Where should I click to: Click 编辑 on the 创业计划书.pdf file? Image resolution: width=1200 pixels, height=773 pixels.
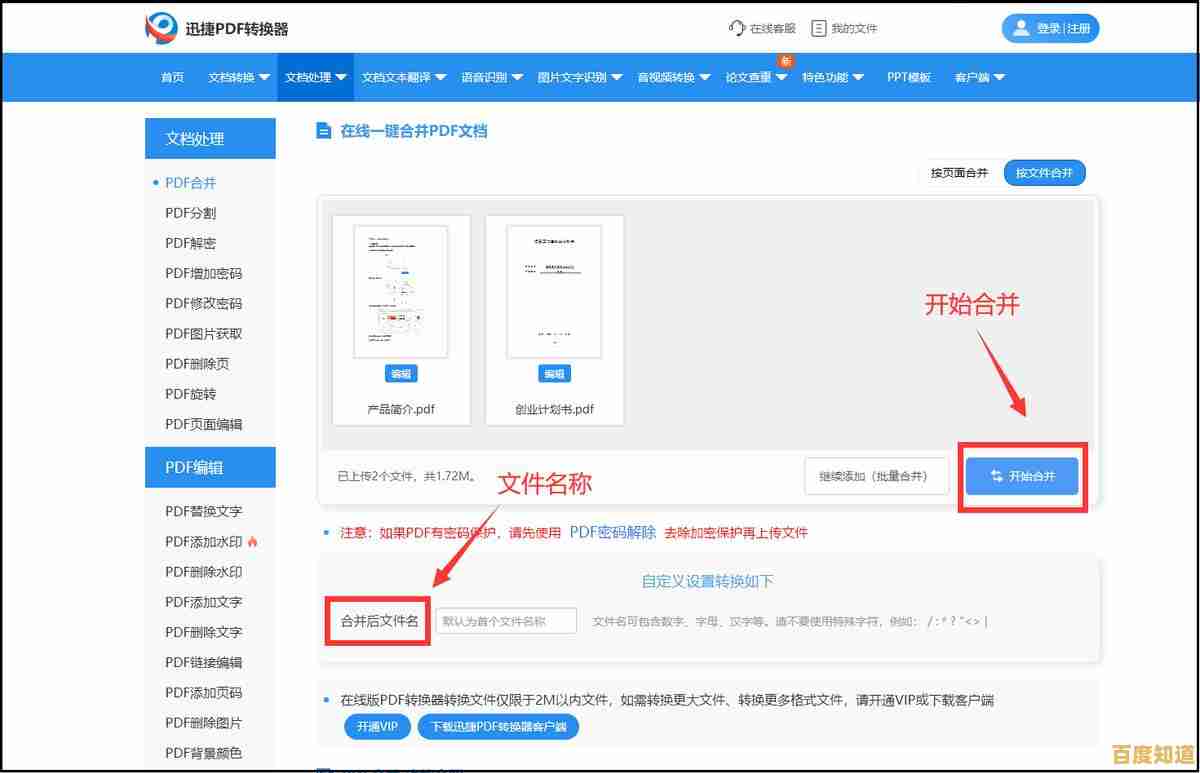point(555,373)
